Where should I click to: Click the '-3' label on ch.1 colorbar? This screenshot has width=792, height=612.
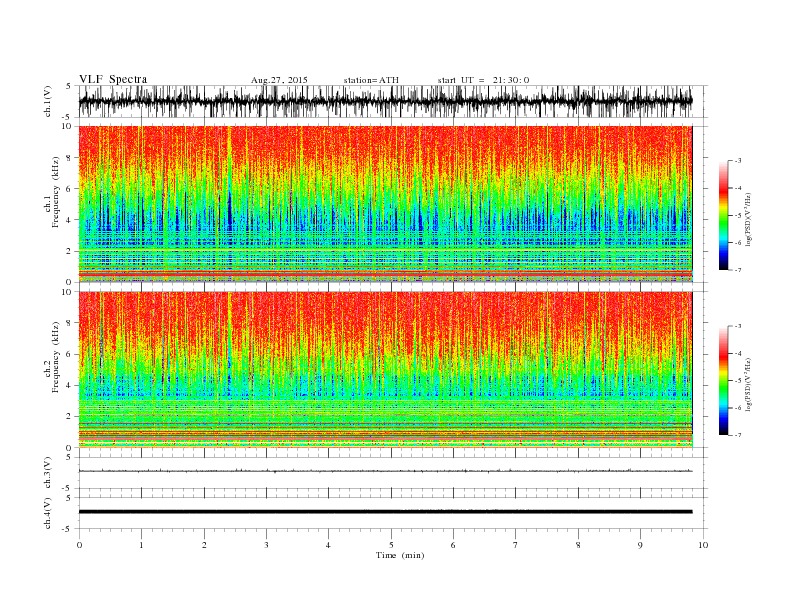click(x=738, y=161)
